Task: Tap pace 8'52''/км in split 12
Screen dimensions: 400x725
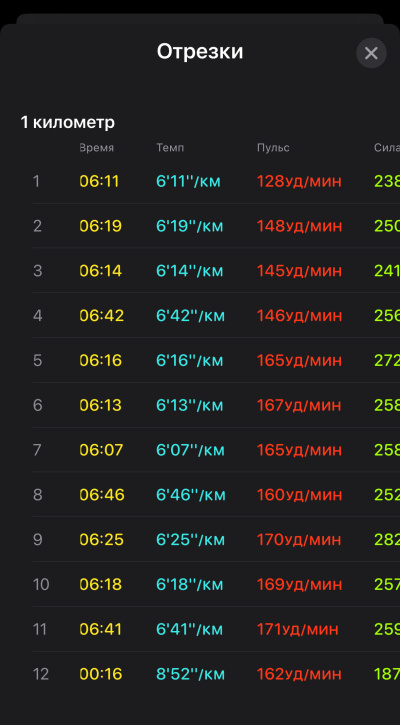Action: coord(191,674)
